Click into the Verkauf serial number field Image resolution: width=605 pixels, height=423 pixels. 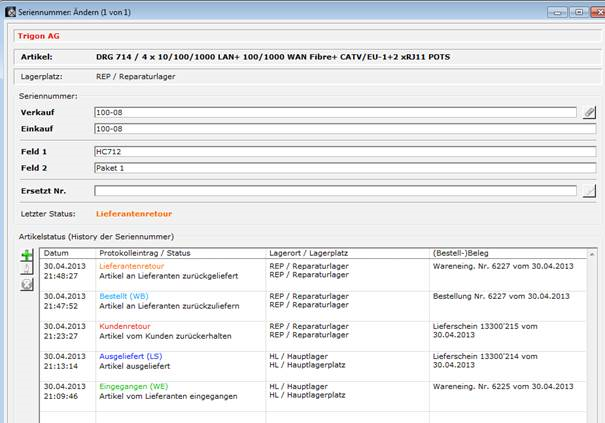coord(334,113)
